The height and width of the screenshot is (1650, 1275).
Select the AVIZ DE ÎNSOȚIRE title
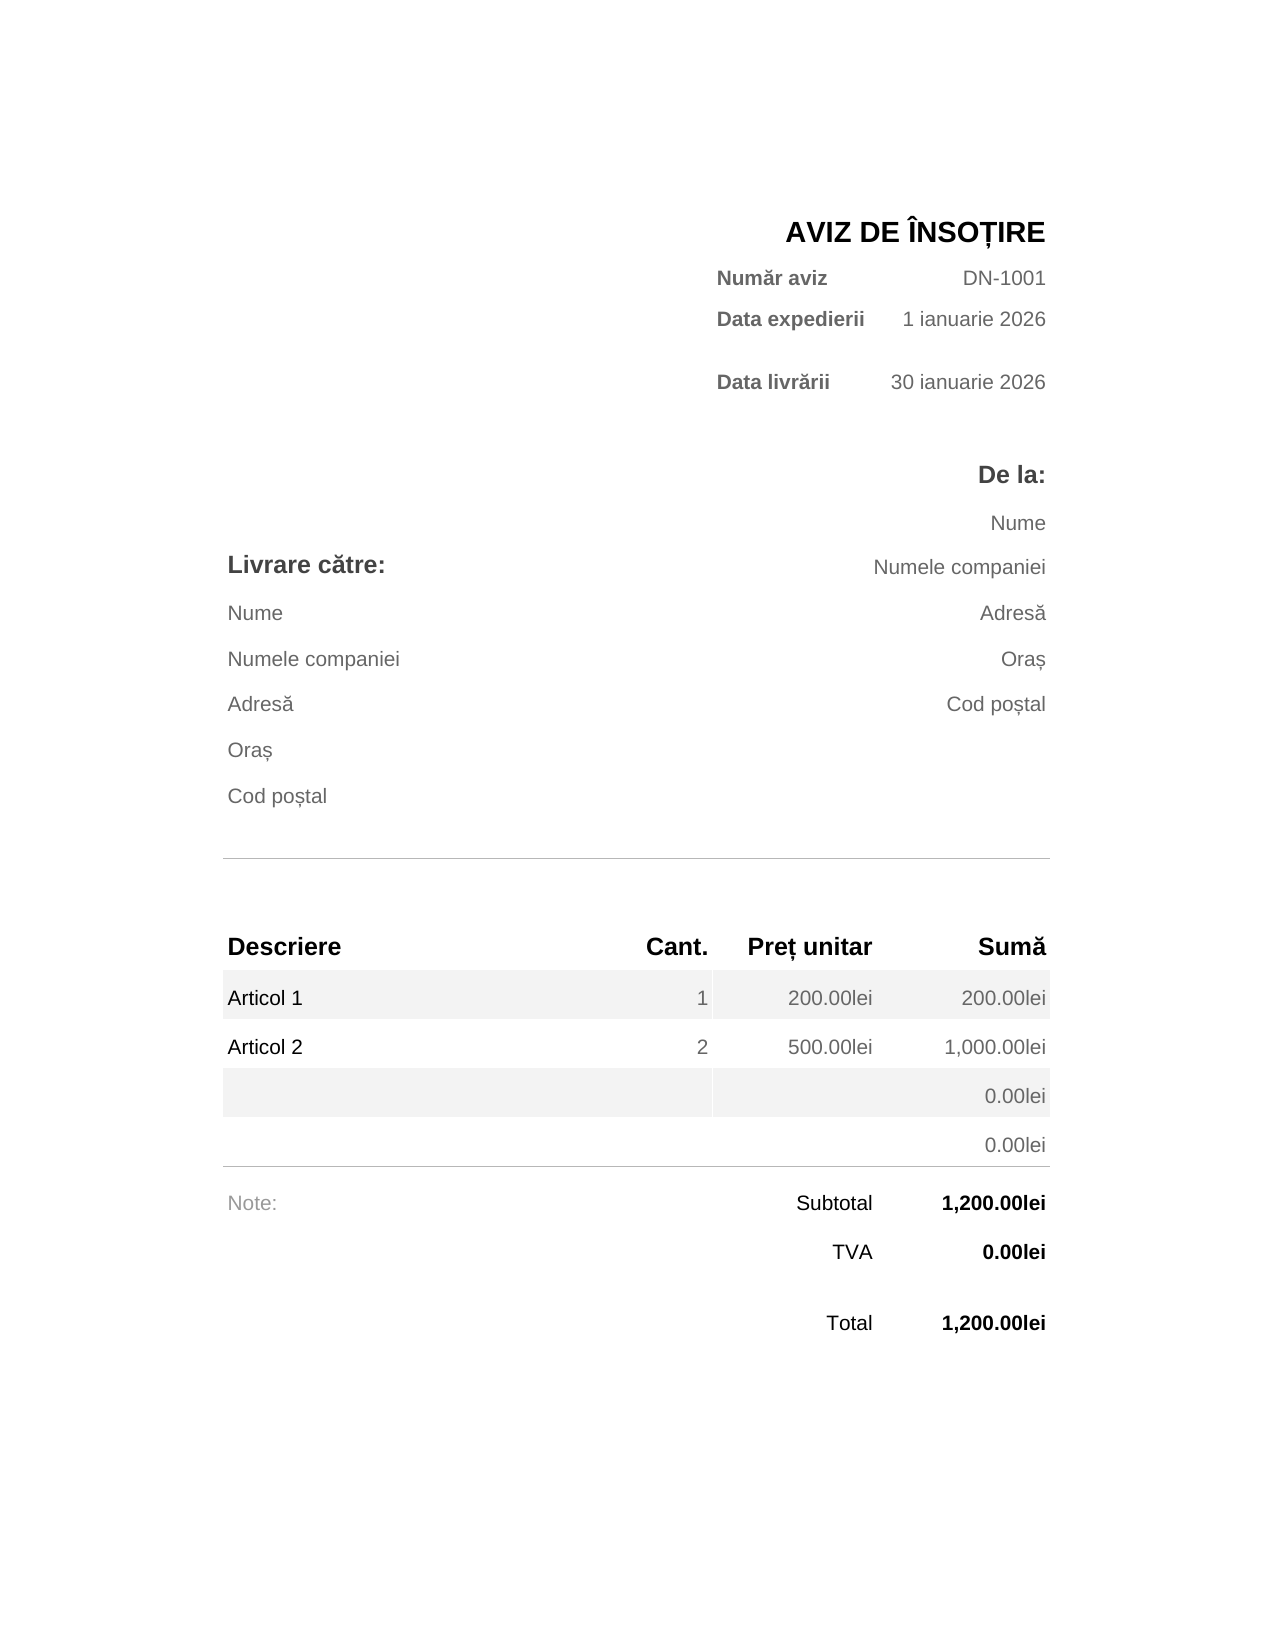[x=914, y=233]
